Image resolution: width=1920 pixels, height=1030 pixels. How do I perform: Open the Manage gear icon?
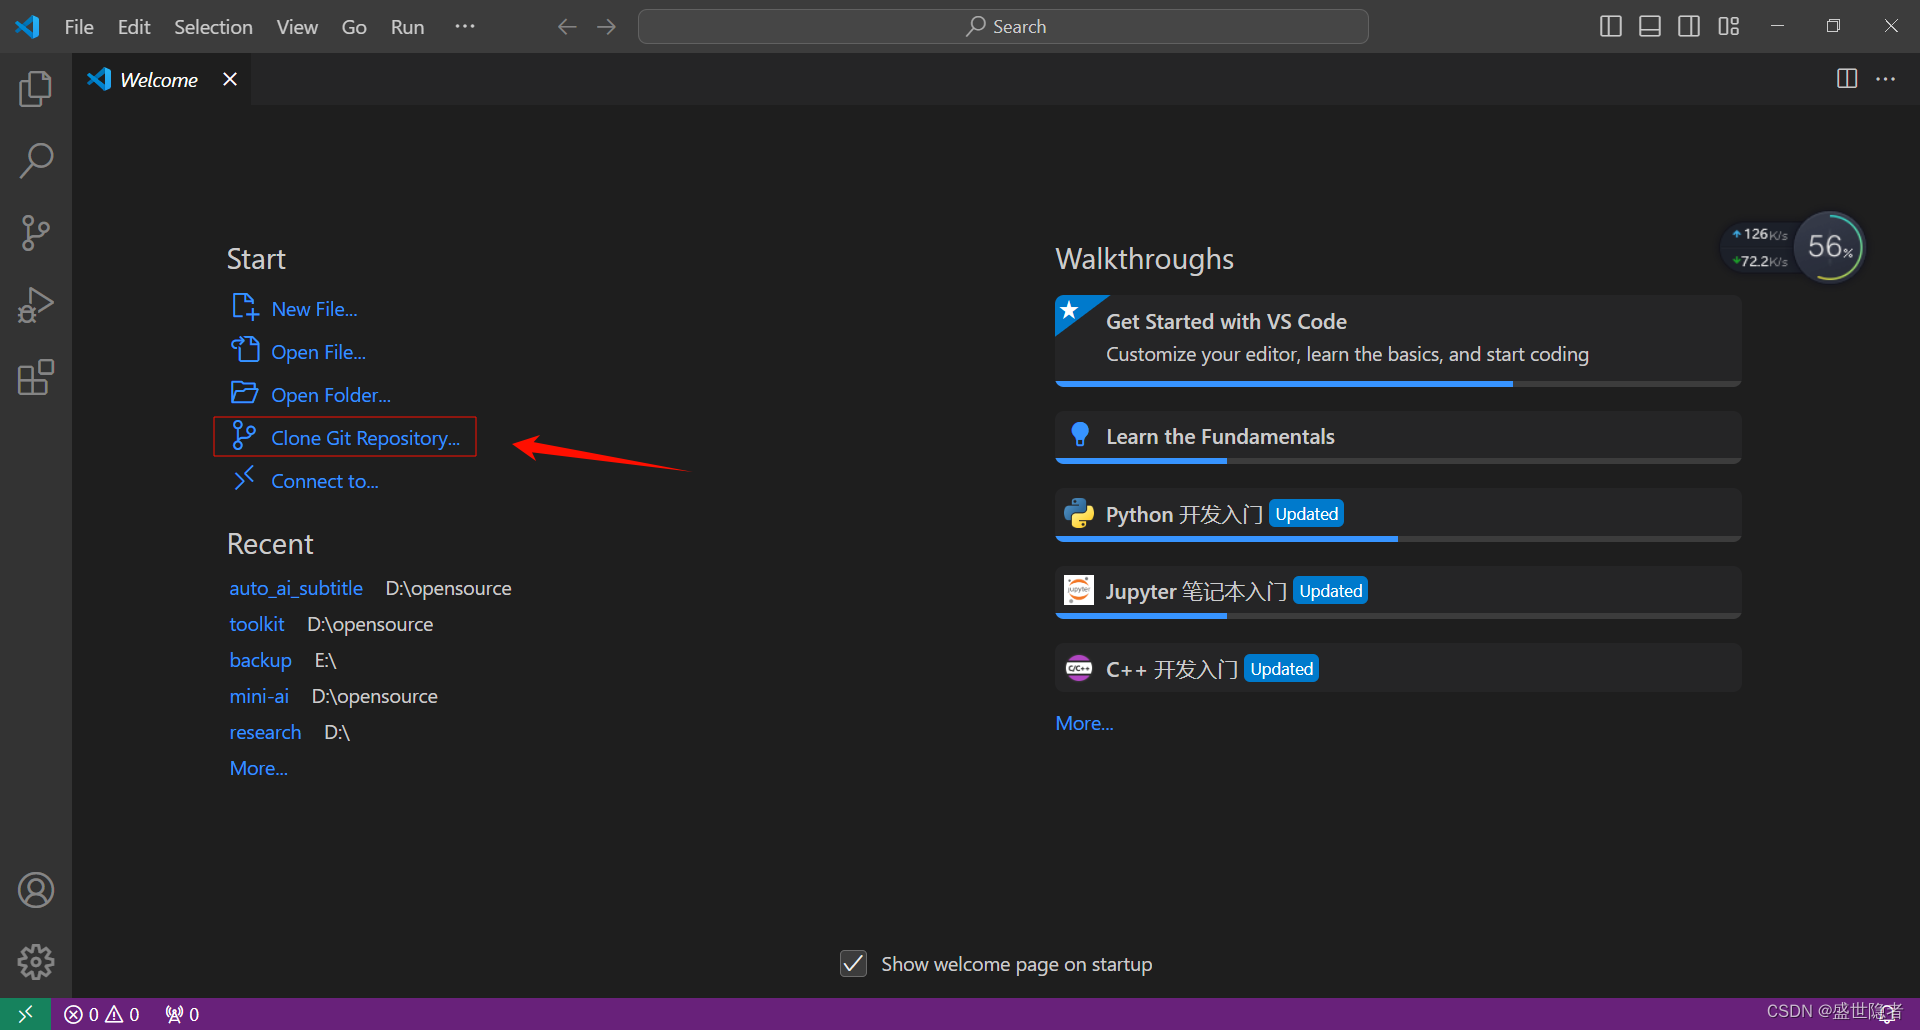click(x=36, y=962)
